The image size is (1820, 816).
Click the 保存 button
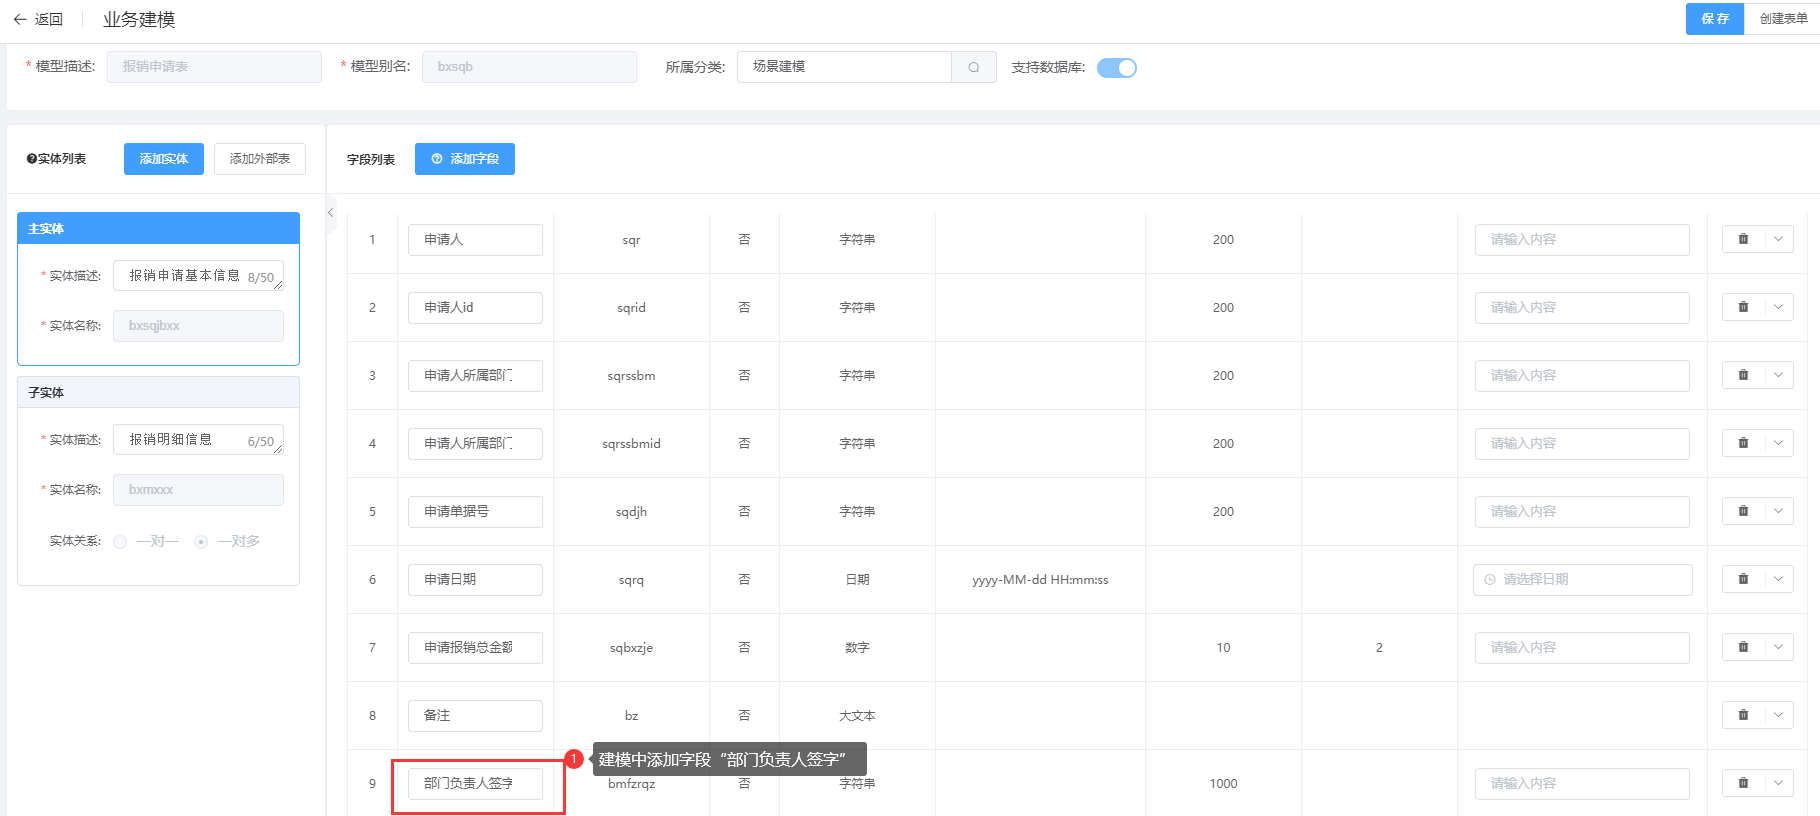point(1714,19)
